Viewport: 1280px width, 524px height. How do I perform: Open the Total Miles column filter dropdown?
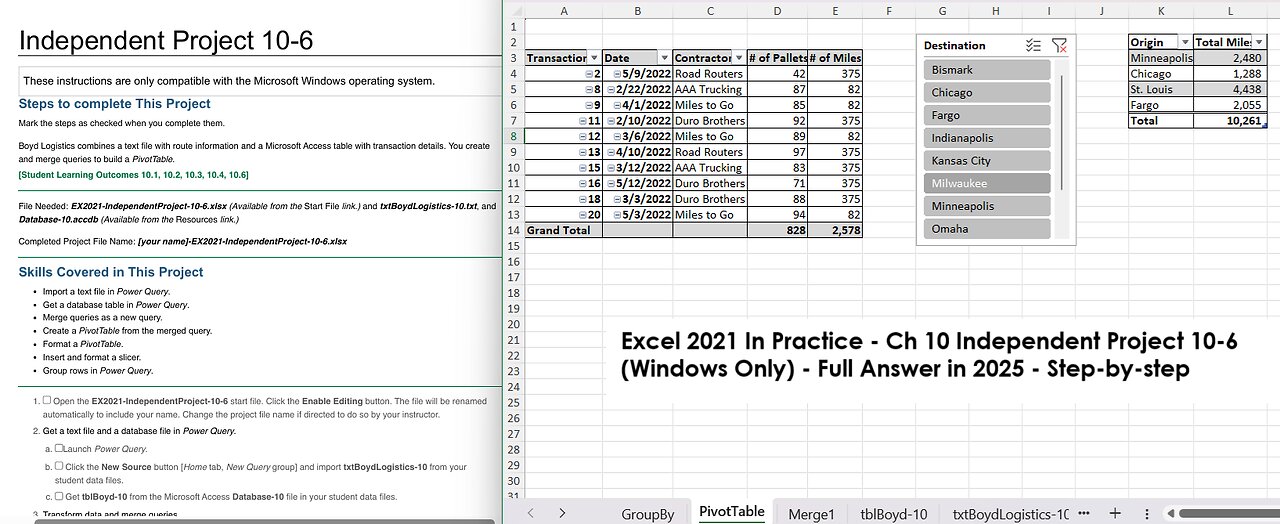tap(1259, 42)
